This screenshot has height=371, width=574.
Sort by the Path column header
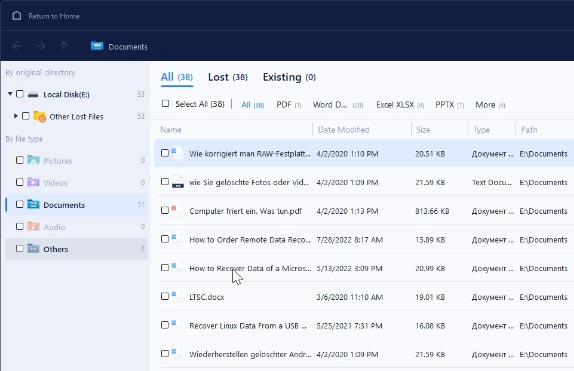529,130
